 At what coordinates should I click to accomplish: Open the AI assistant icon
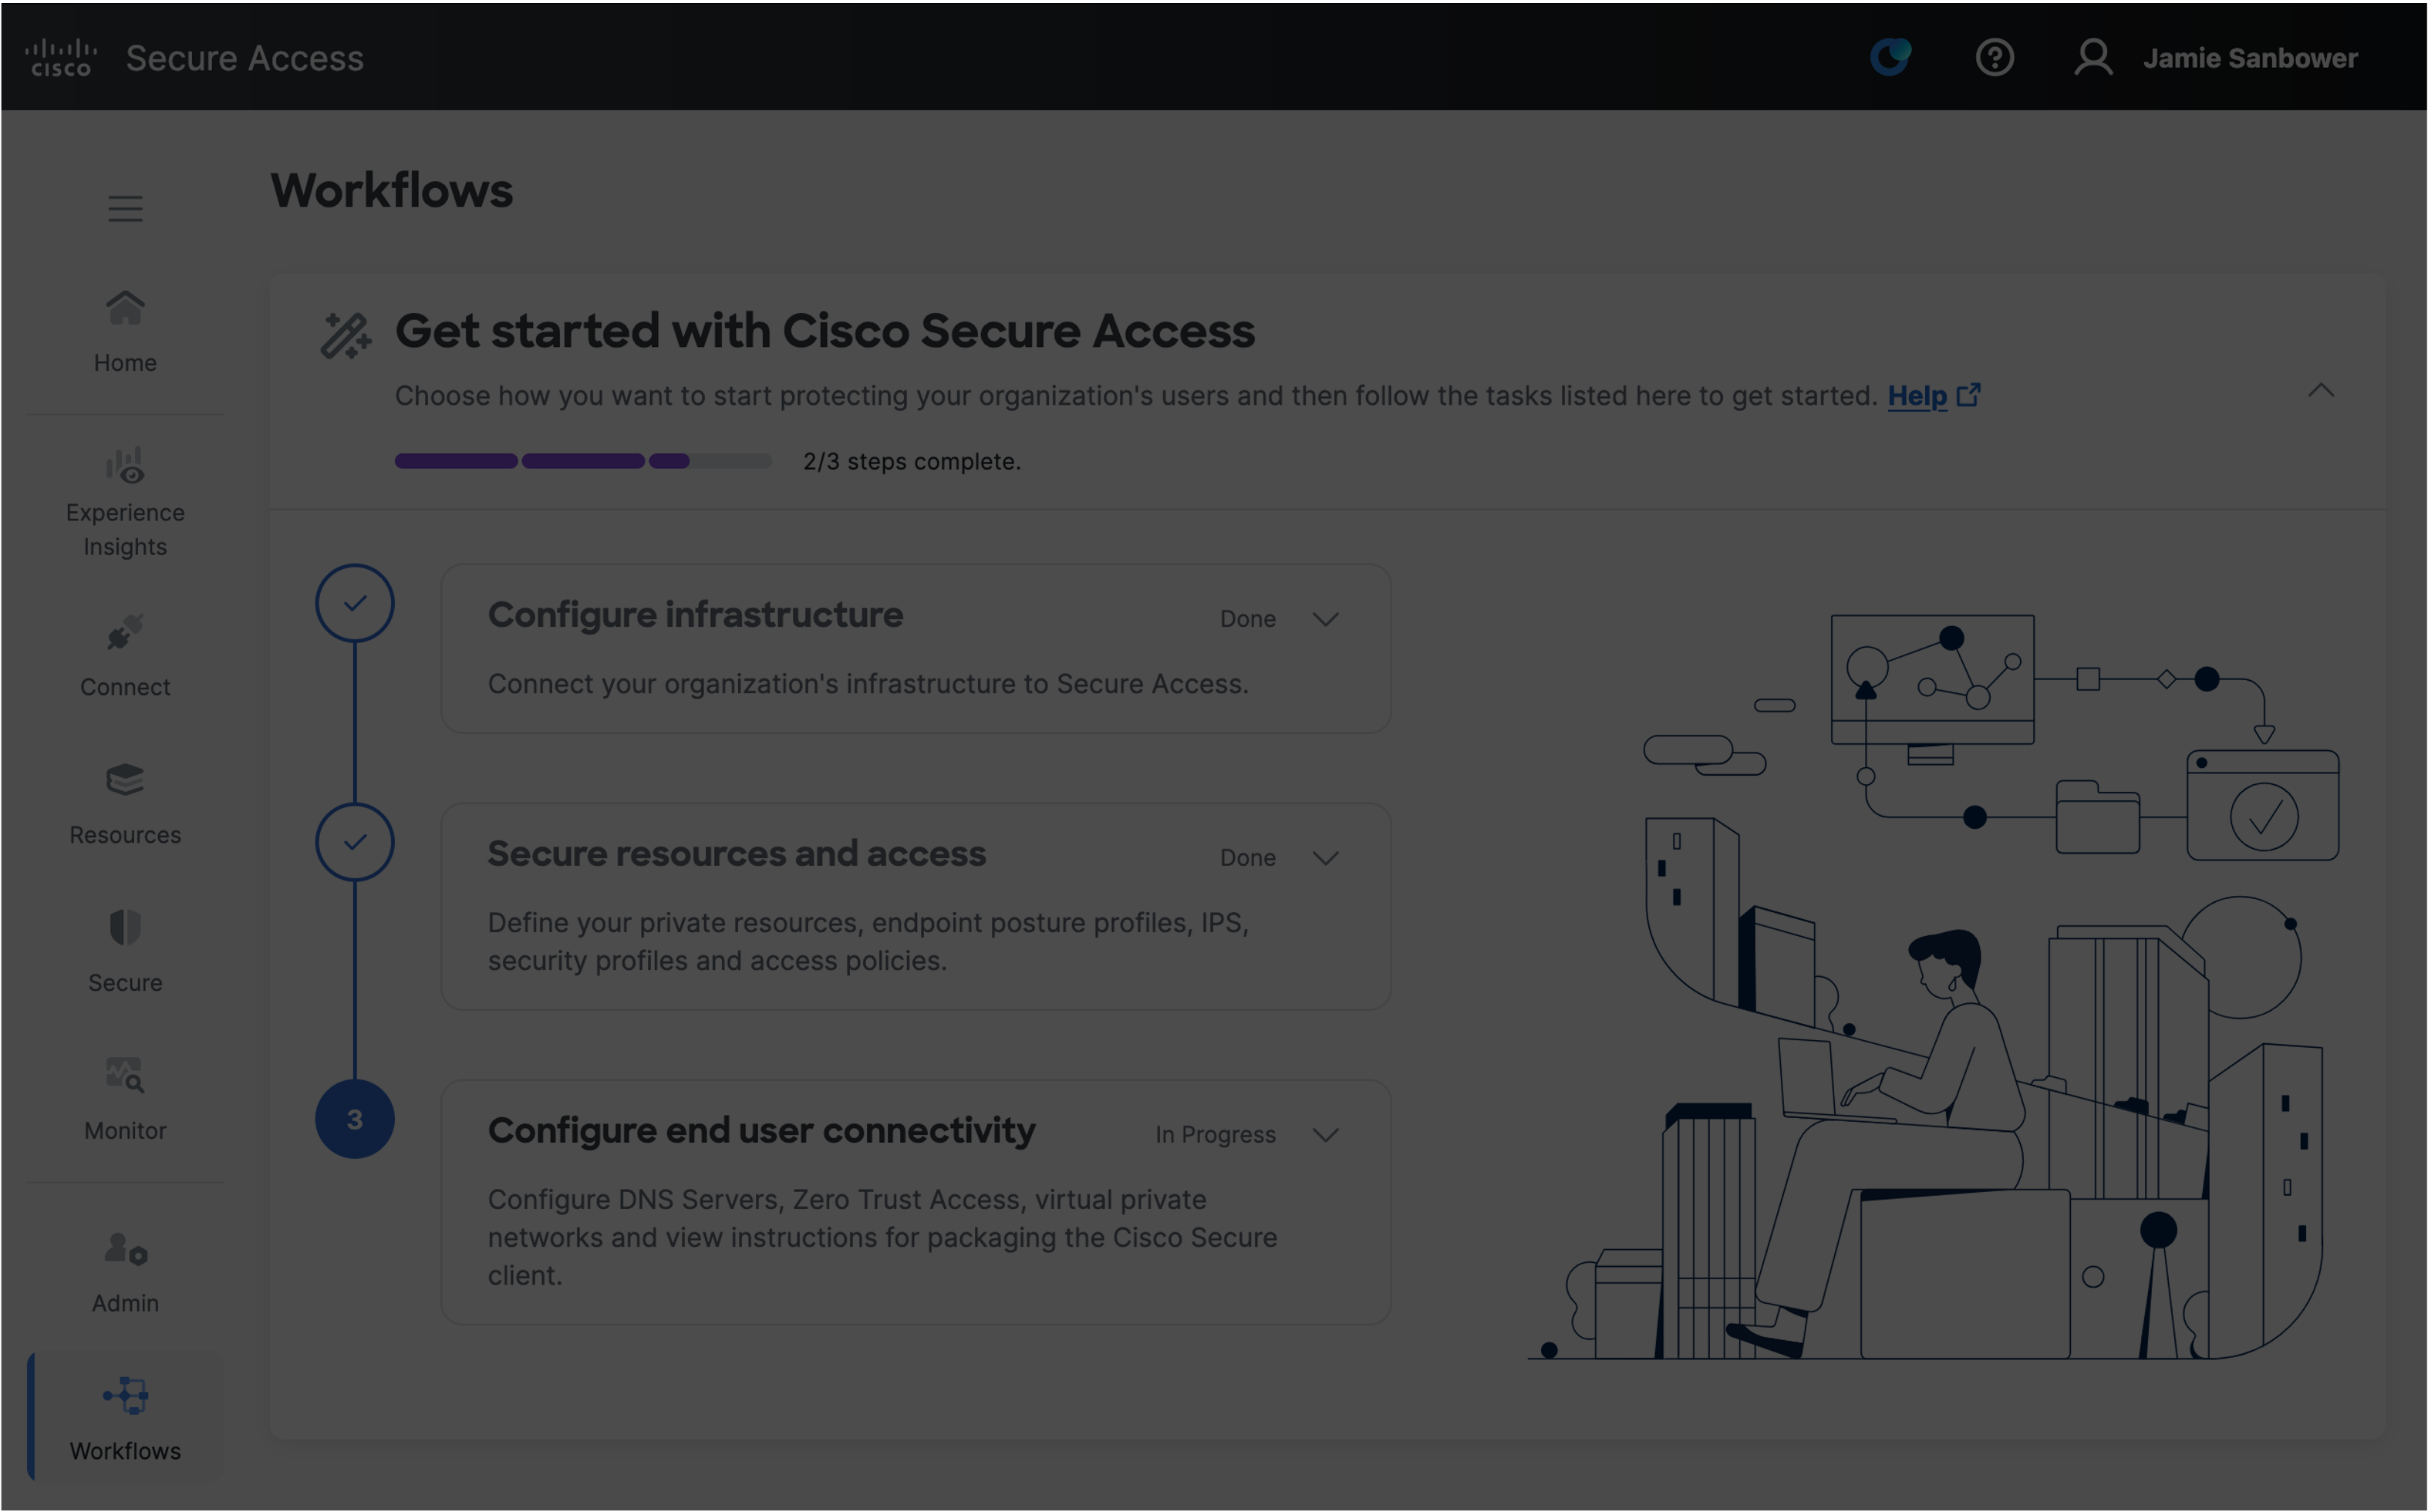[x=1890, y=57]
